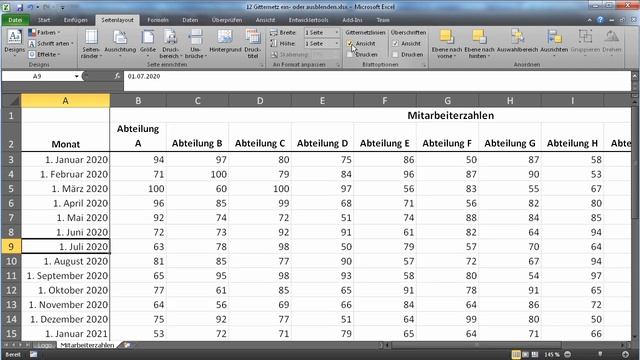Toggle Gitternetzlinien Drucken checkbox
Screen dimensions: 640x360
click(x=350, y=54)
